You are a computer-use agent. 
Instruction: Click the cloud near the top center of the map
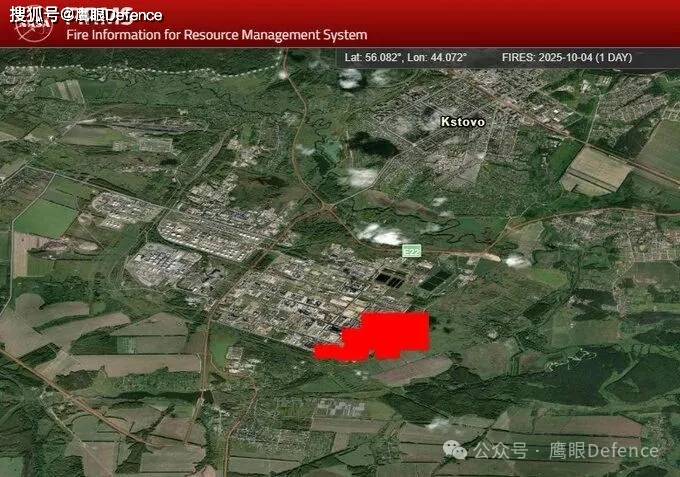[351, 78]
